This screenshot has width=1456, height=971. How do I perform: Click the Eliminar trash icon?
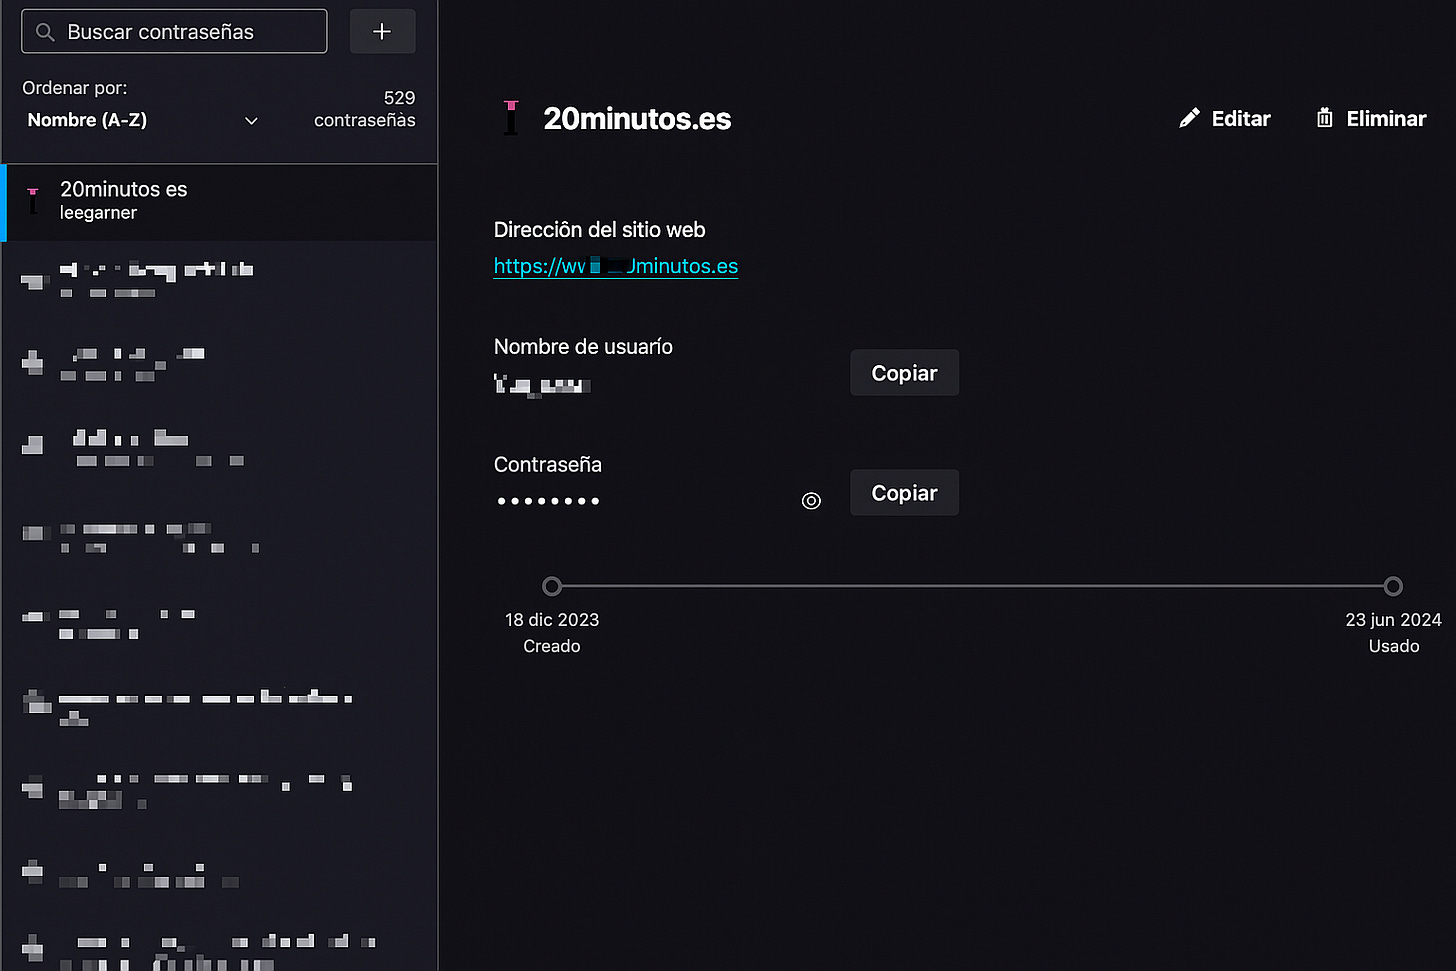point(1324,118)
